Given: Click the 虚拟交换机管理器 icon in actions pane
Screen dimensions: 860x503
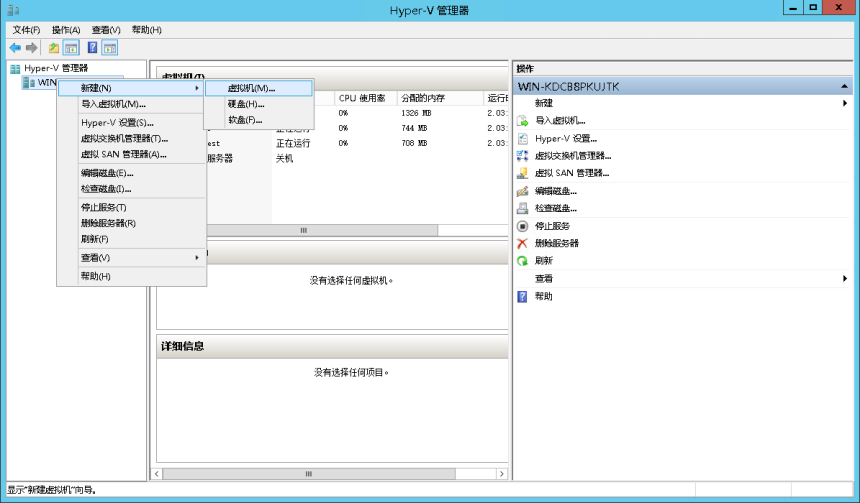Looking at the screenshot, I should 523,156.
